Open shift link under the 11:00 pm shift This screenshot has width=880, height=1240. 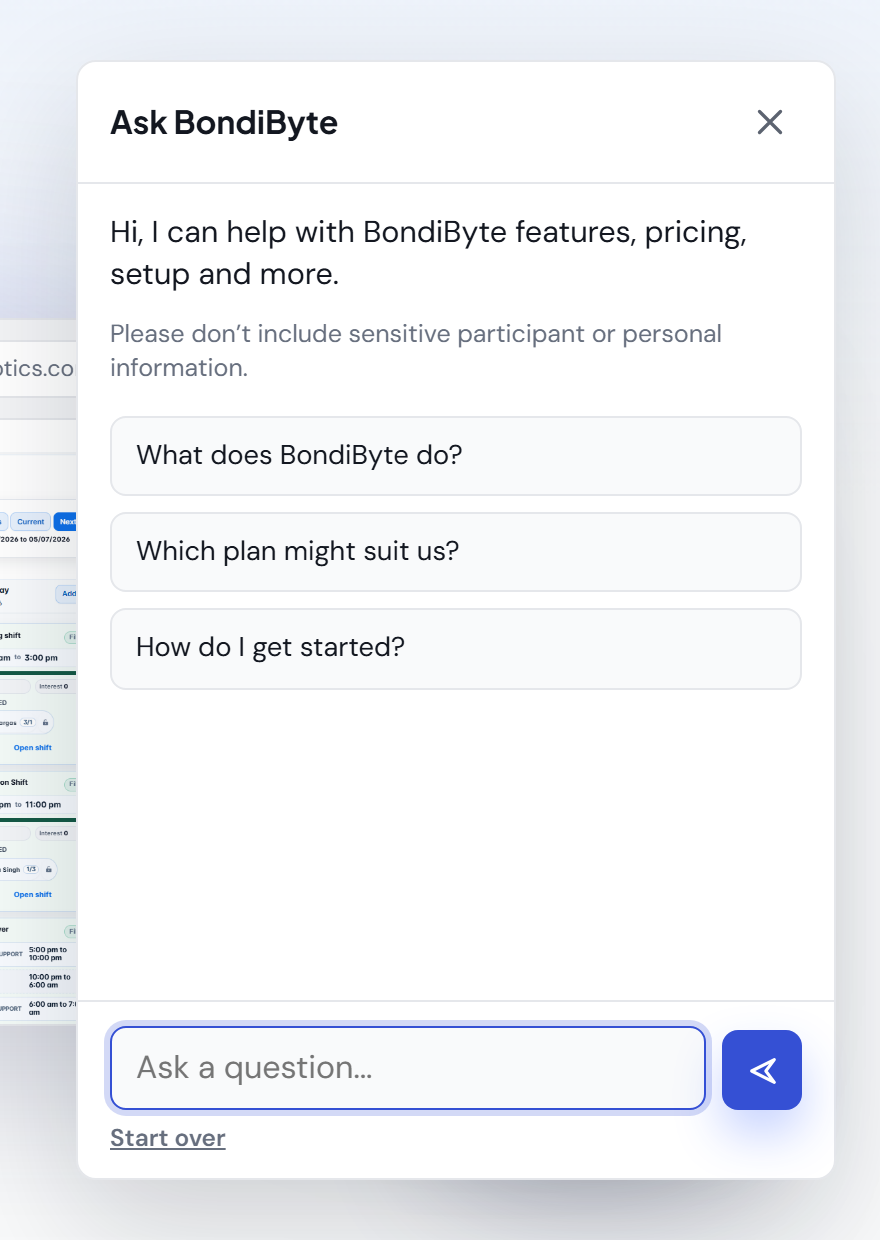click(x=32, y=895)
